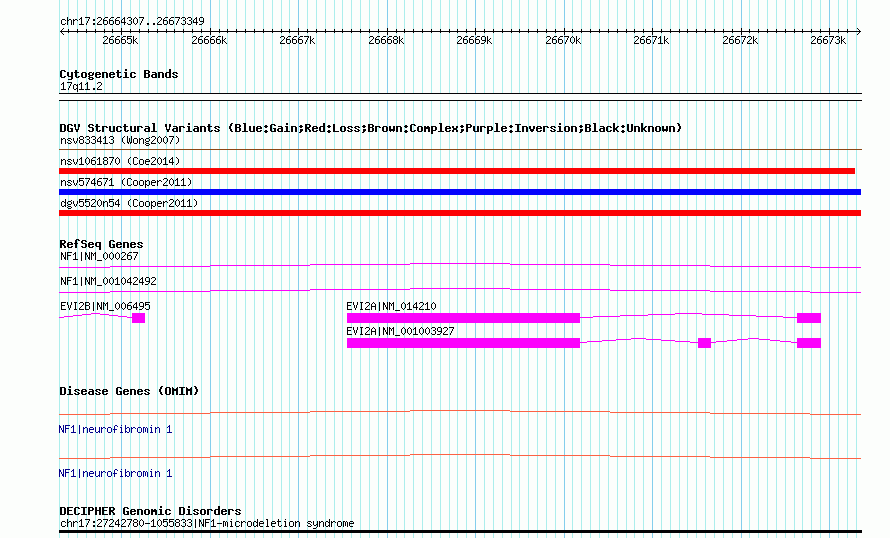
Task: Click the NF1 NM_000267 intron line
Action: point(460,265)
